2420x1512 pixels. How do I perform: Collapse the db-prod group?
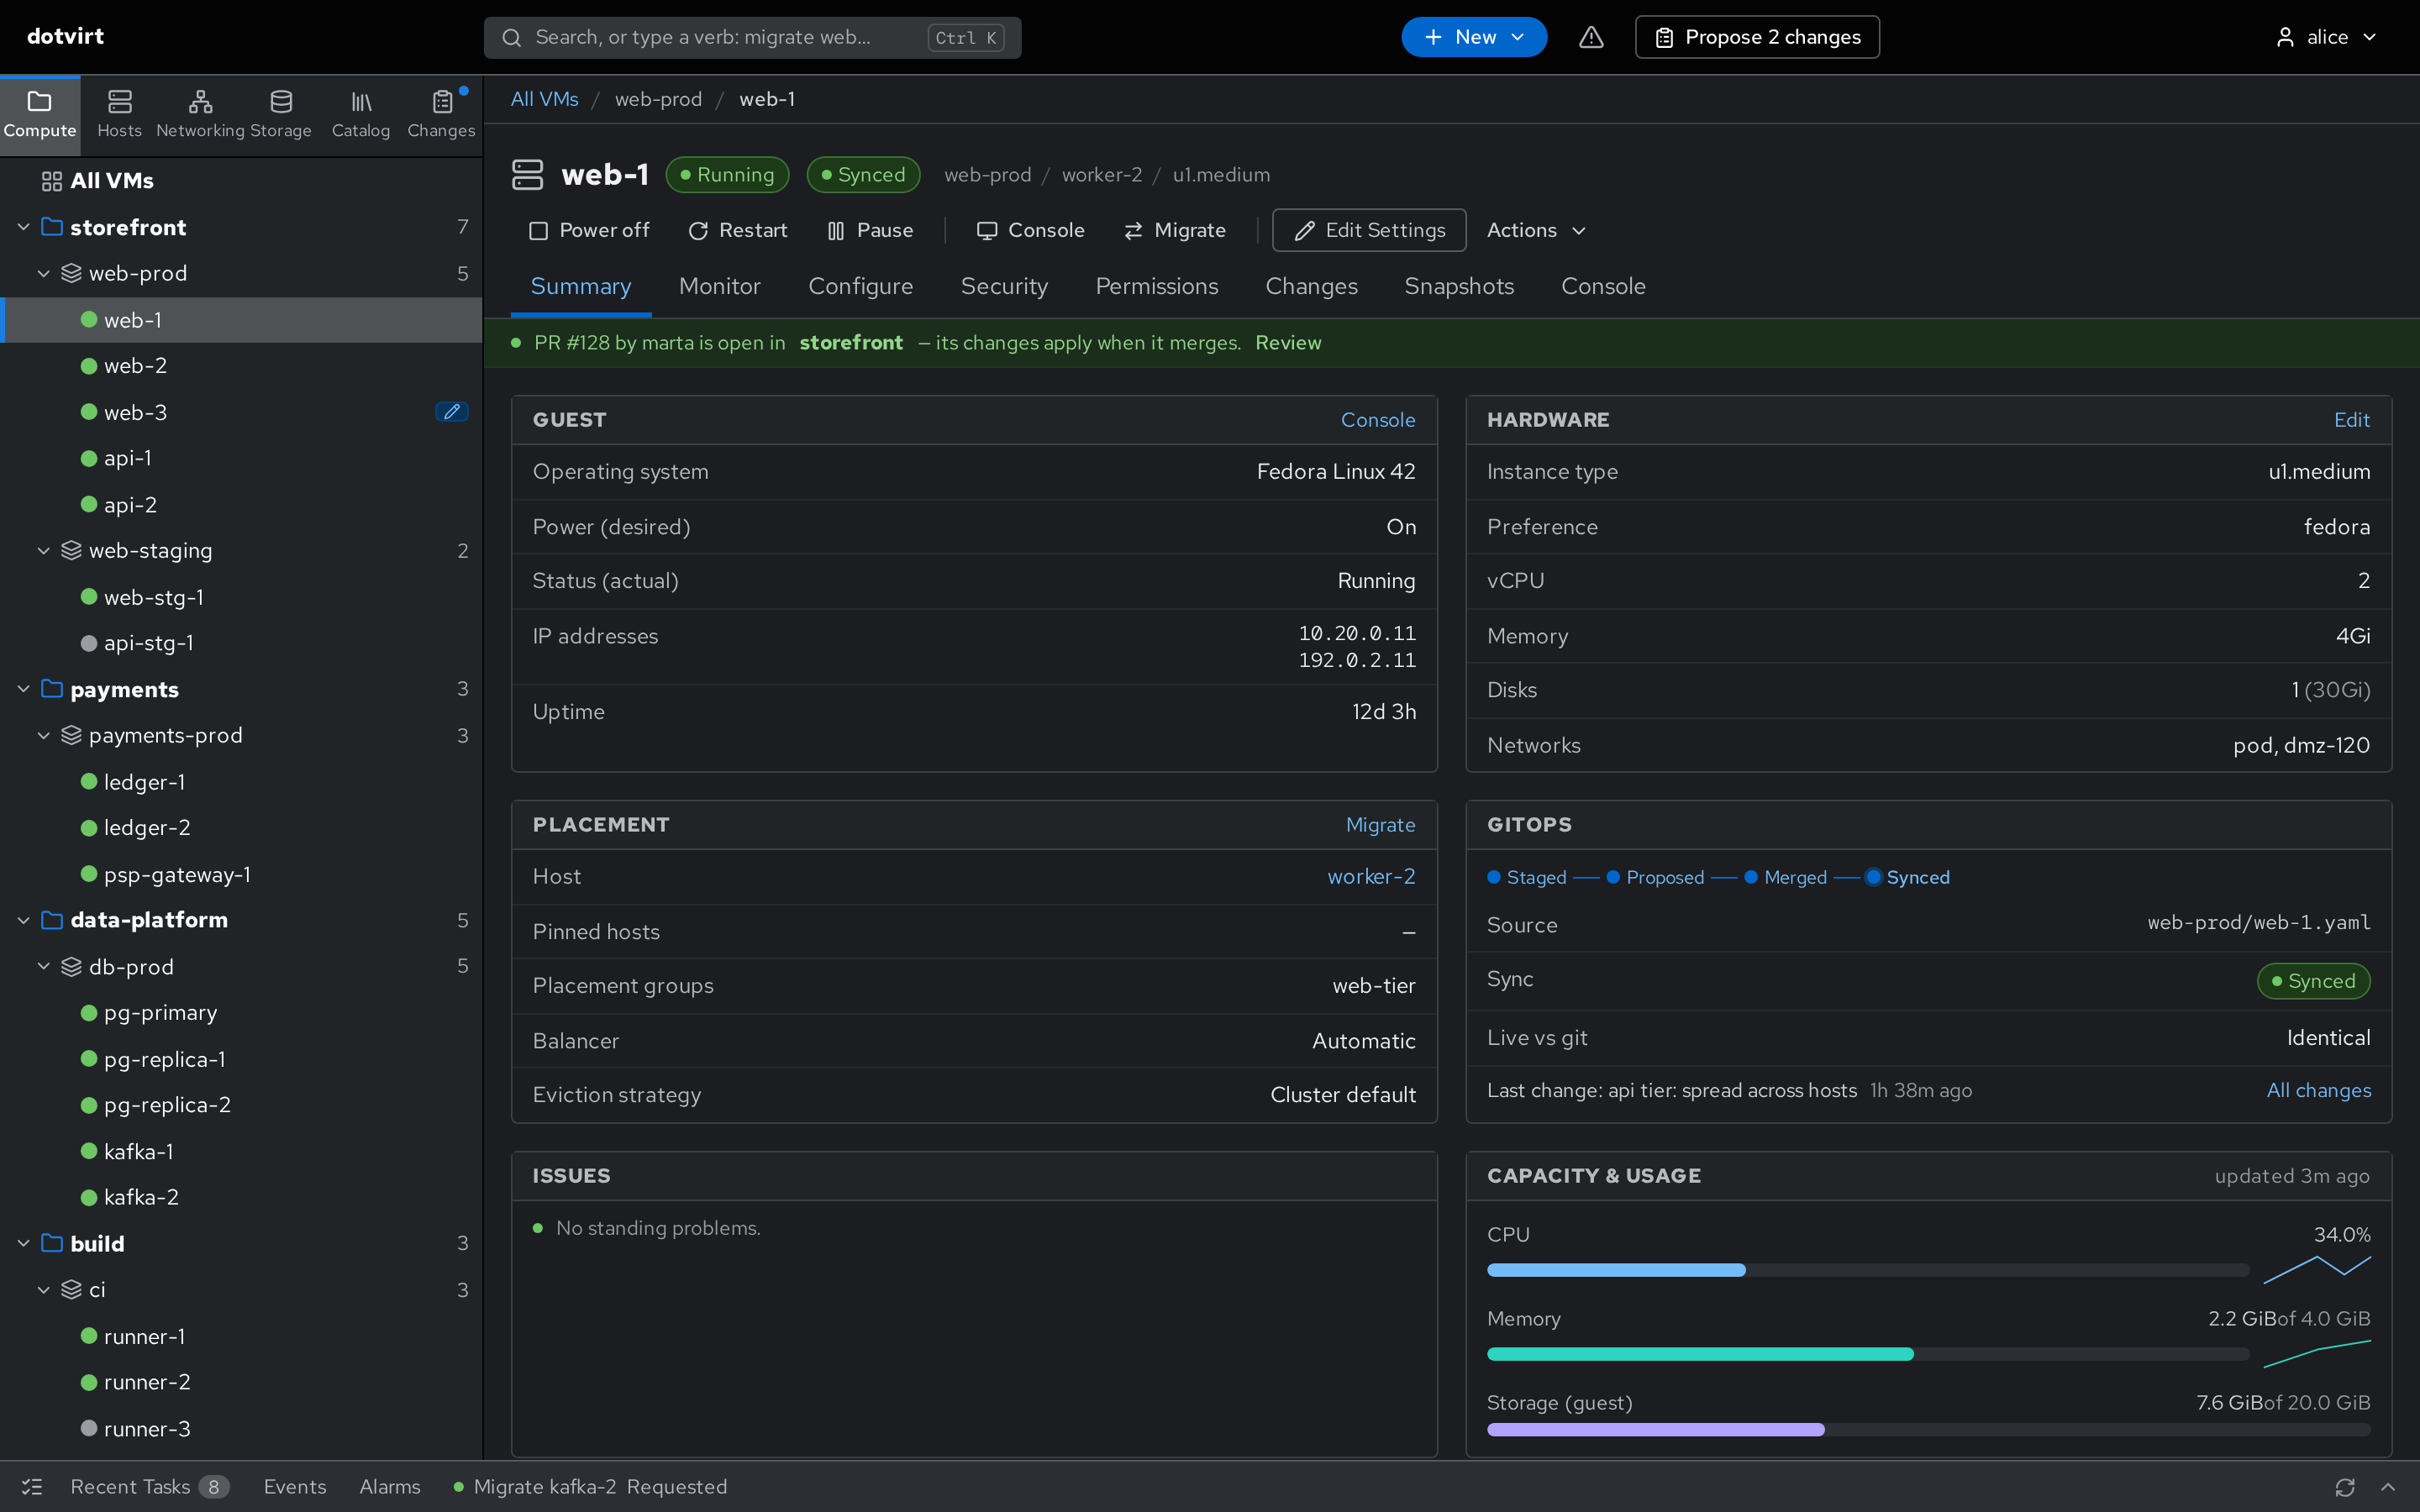(x=43, y=967)
